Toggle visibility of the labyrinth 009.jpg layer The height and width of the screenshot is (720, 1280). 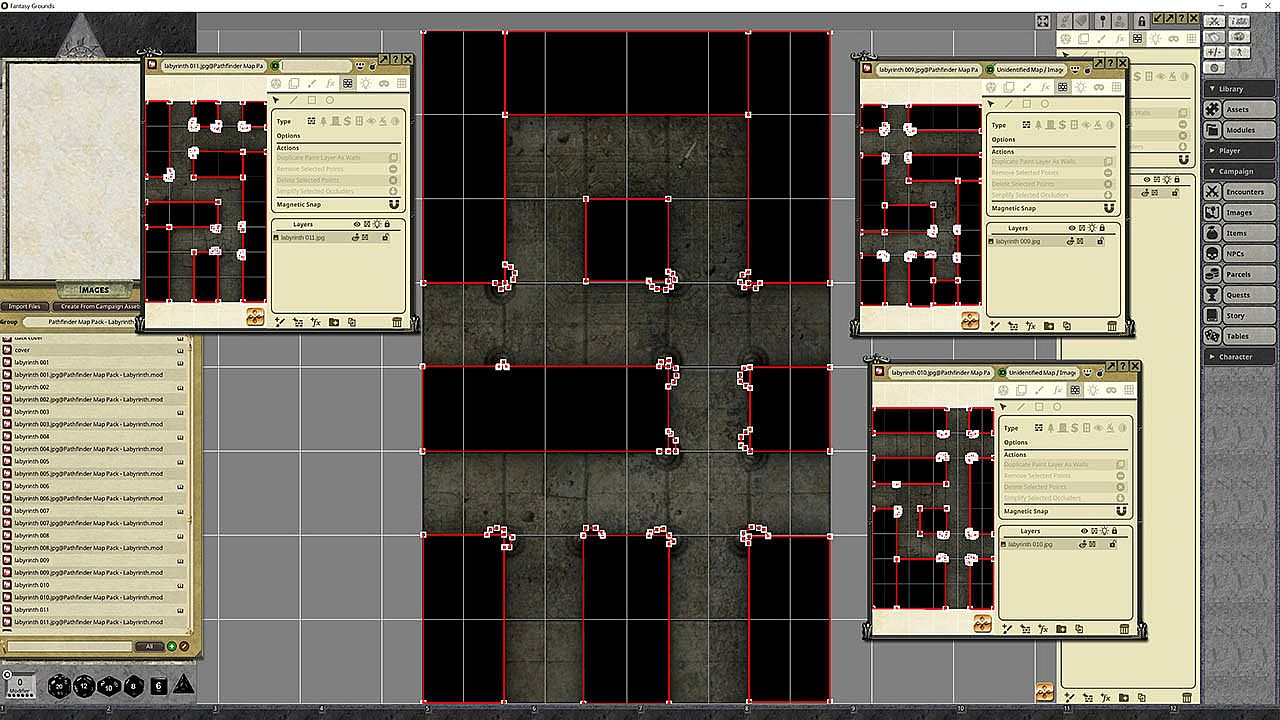pyautogui.click(x=1071, y=241)
